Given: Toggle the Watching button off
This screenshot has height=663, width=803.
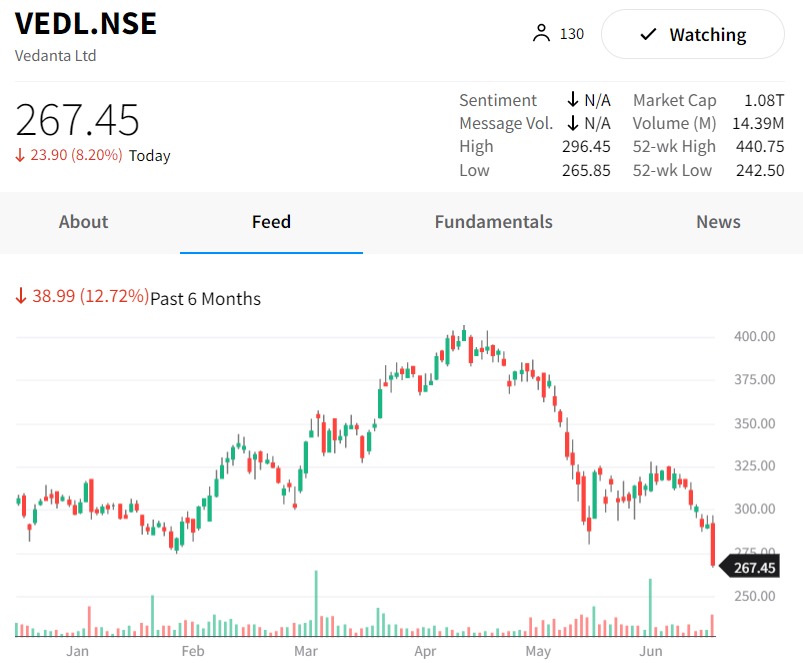Looking at the screenshot, I should (x=692, y=35).
